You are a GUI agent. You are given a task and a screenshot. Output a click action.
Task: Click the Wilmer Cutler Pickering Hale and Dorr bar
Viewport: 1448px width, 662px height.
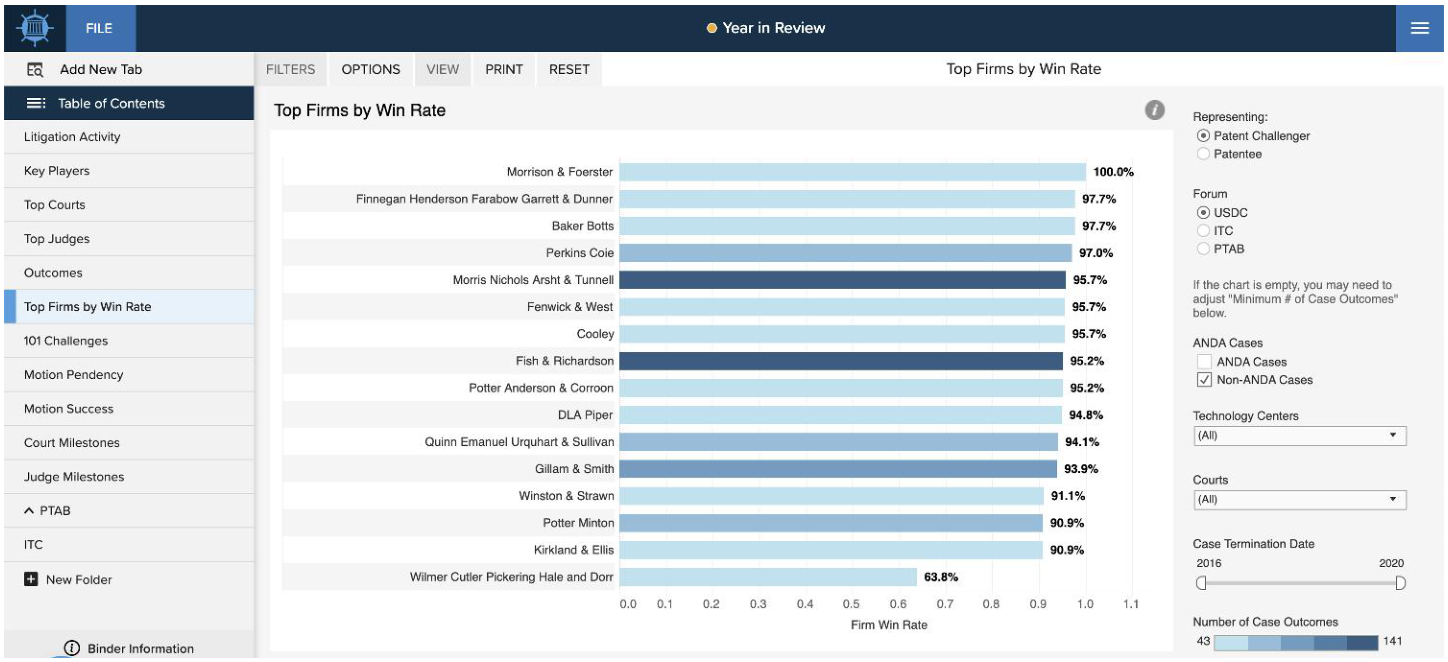(x=768, y=577)
